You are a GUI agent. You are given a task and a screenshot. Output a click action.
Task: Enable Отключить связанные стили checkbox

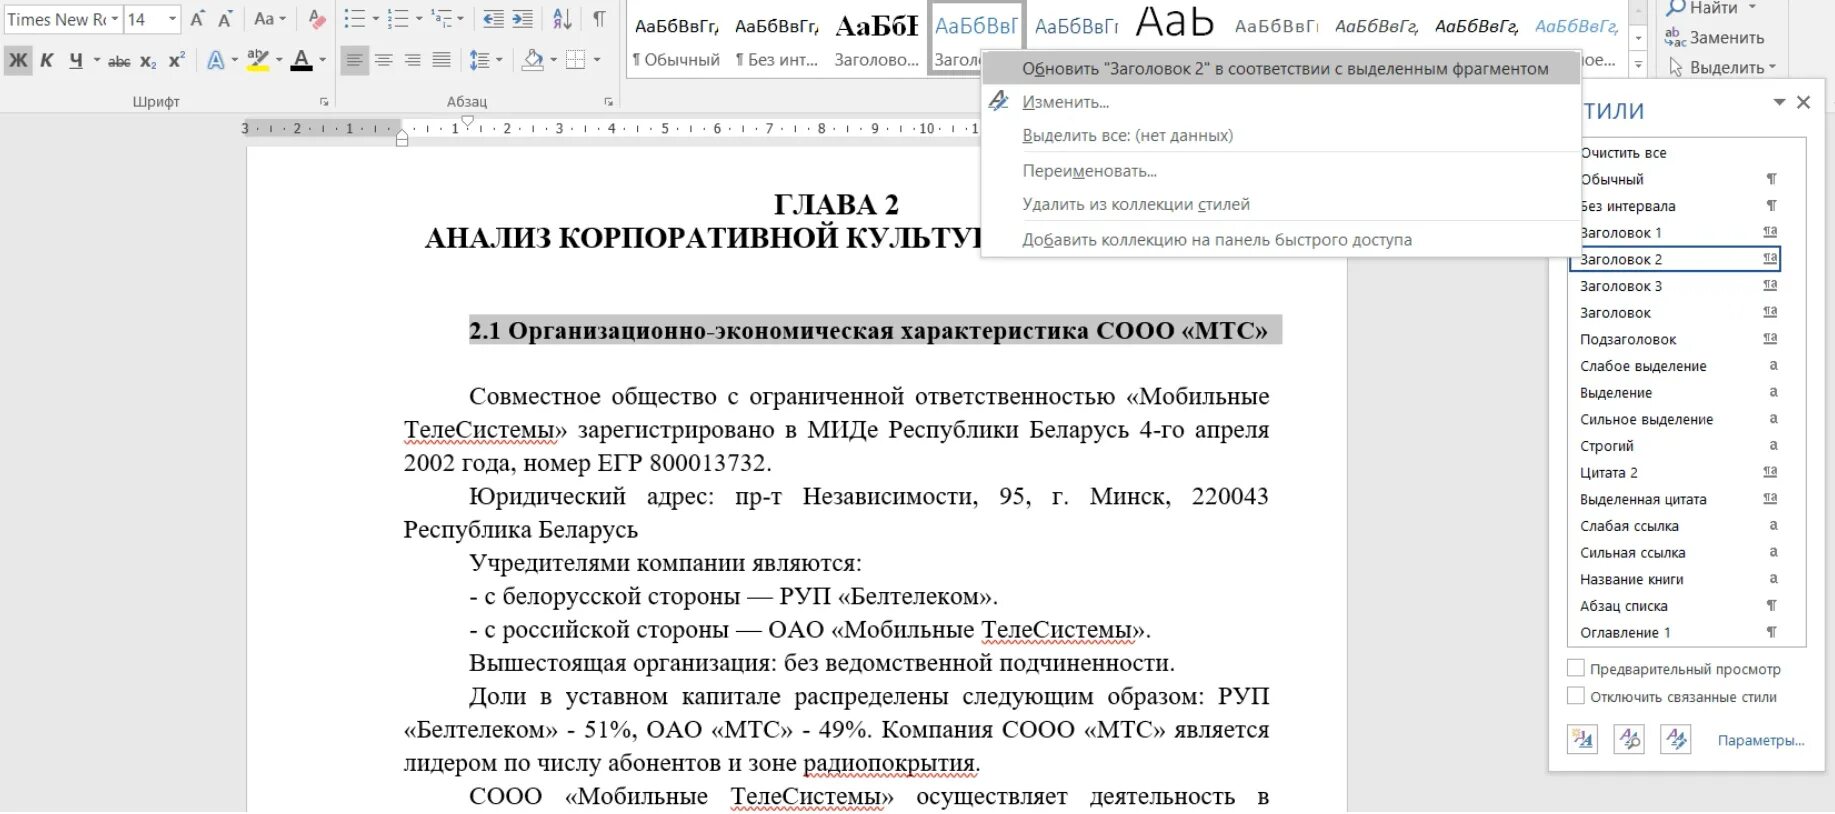1576,696
